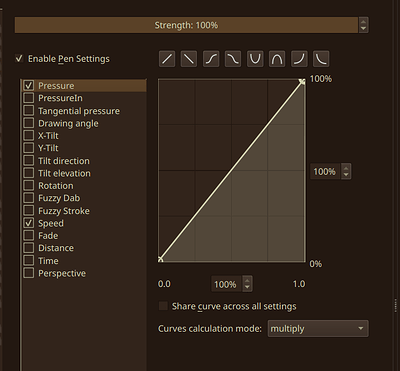
Task: Increase Strength with the up arrow
Action: pos(363,21)
